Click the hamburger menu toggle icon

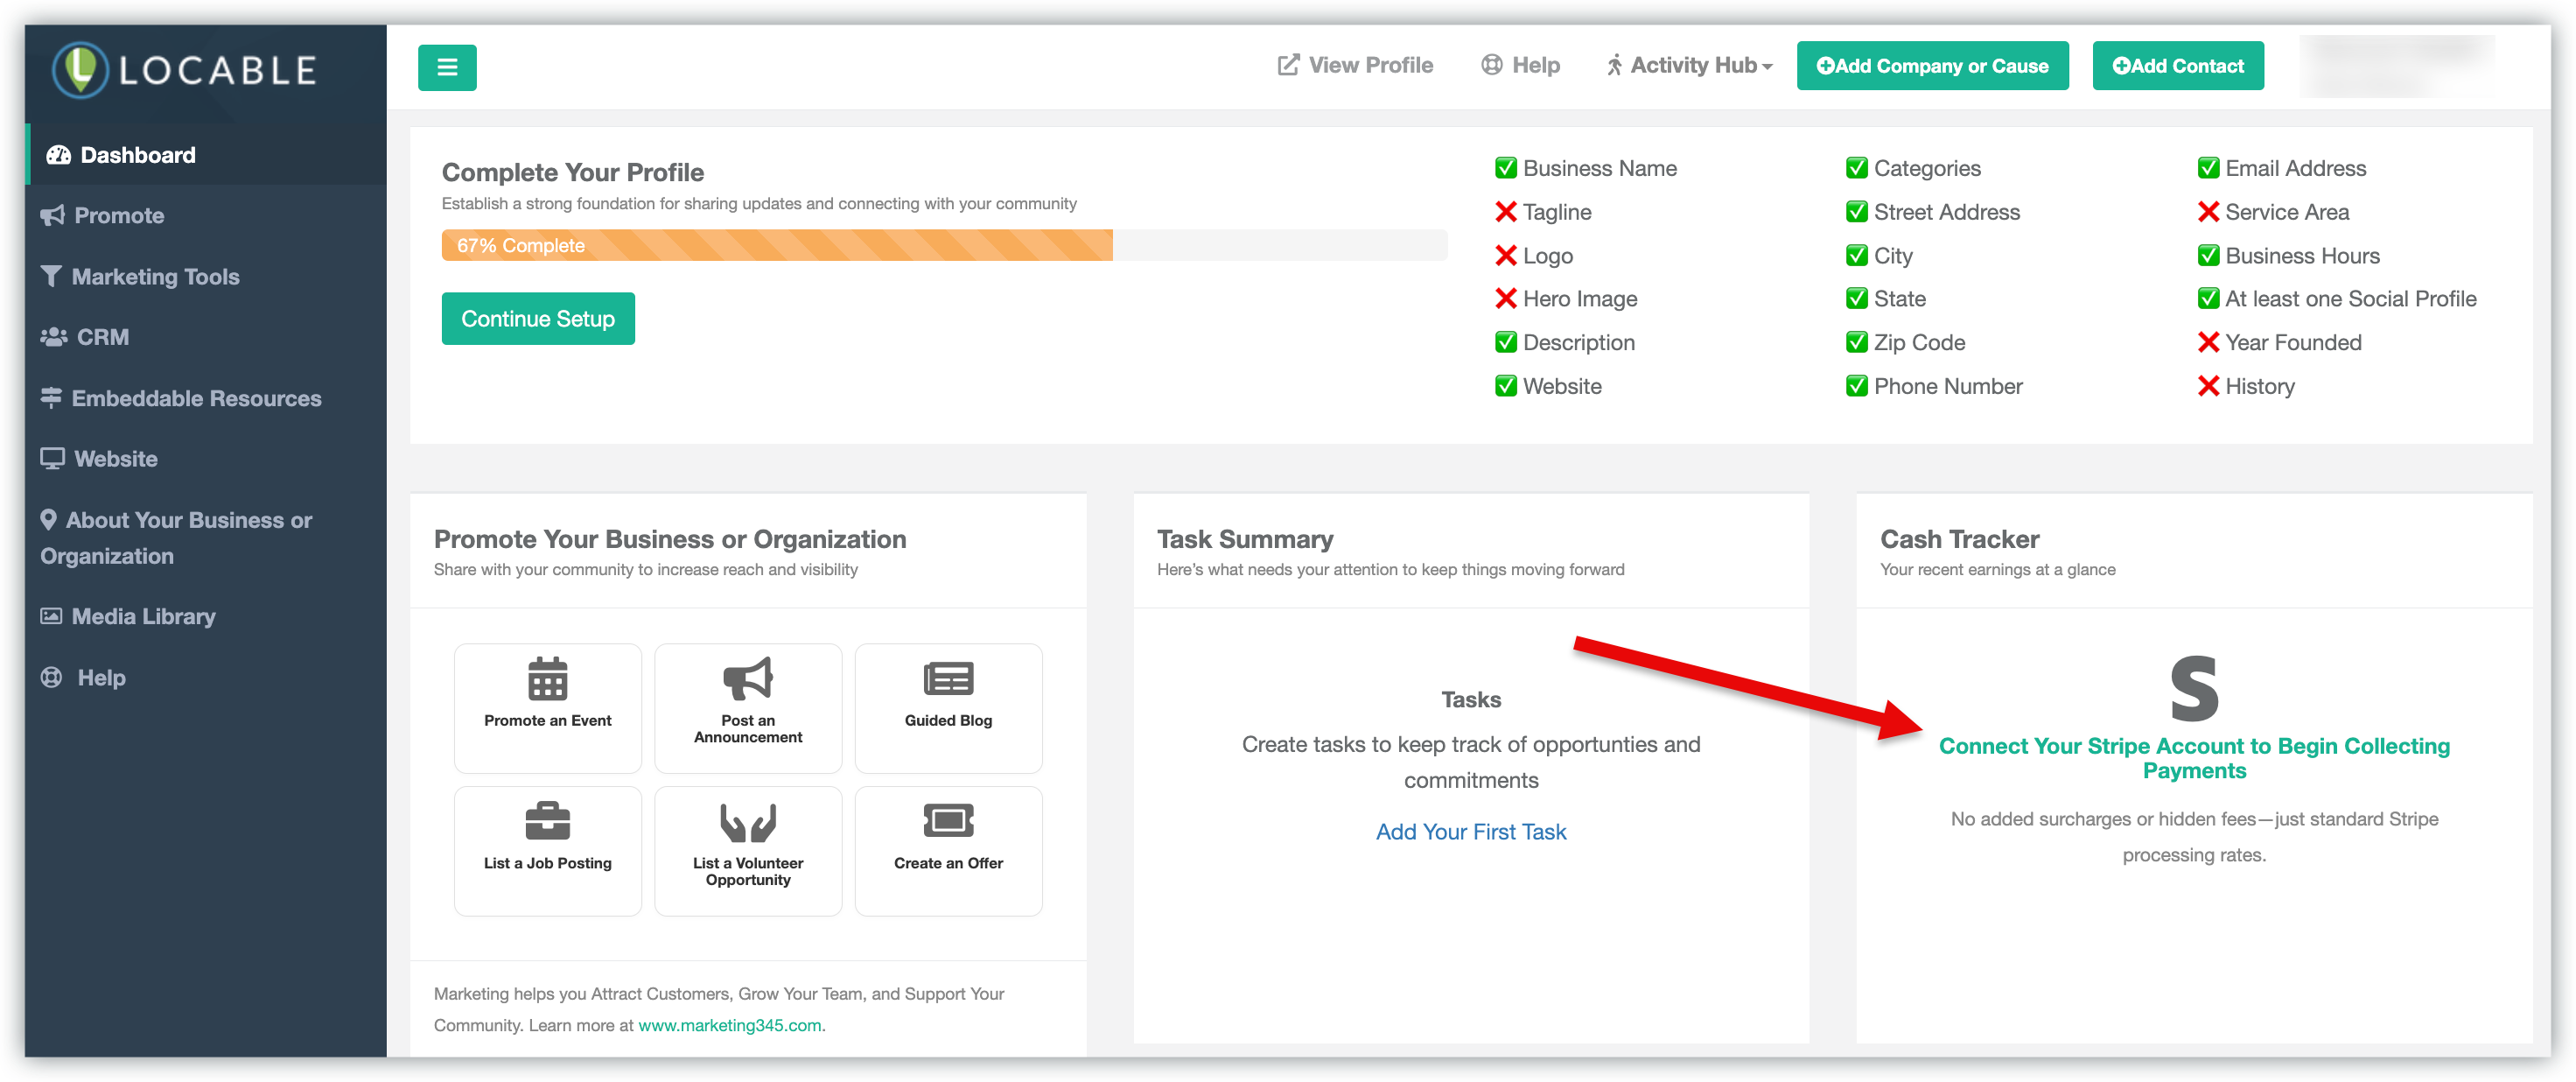pyautogui.click(x=447, y=67)
